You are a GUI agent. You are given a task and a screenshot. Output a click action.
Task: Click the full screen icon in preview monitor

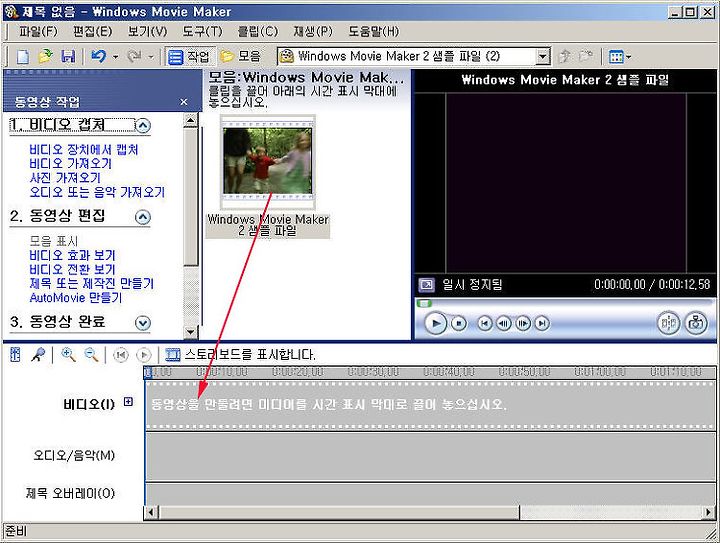pyautogui.click(x=426, y=285)
